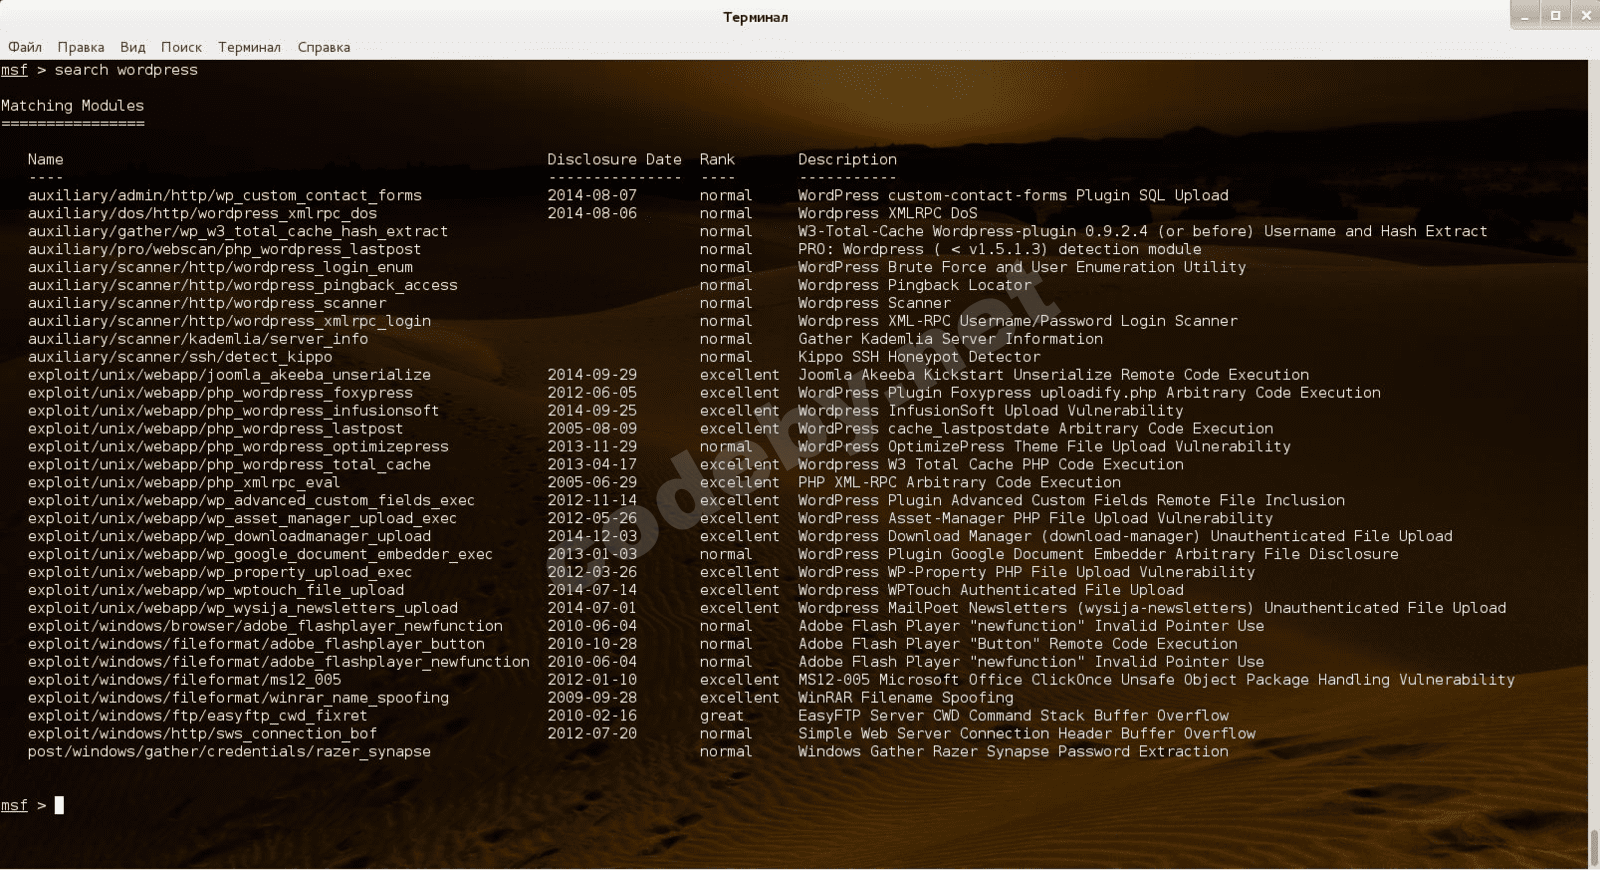Open the Поиск menu
This screenshot has width=1600, height=870.
coord(181,47)
